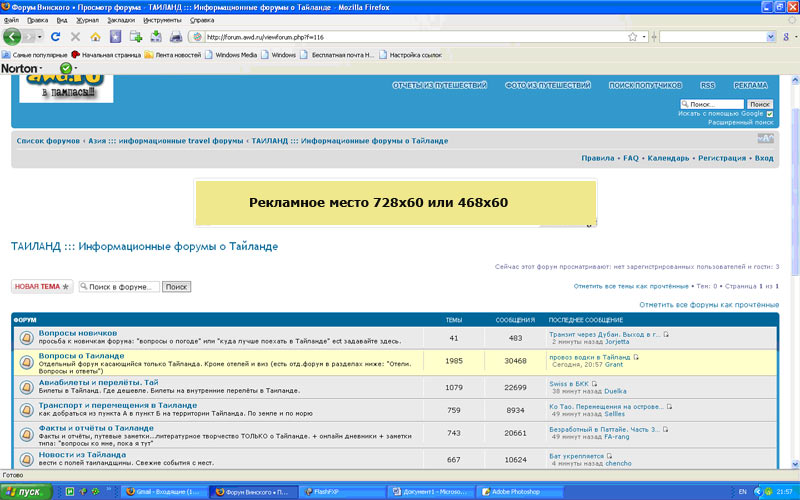Open the Список форумов breadcrumb link

click(x=48, y=141)
